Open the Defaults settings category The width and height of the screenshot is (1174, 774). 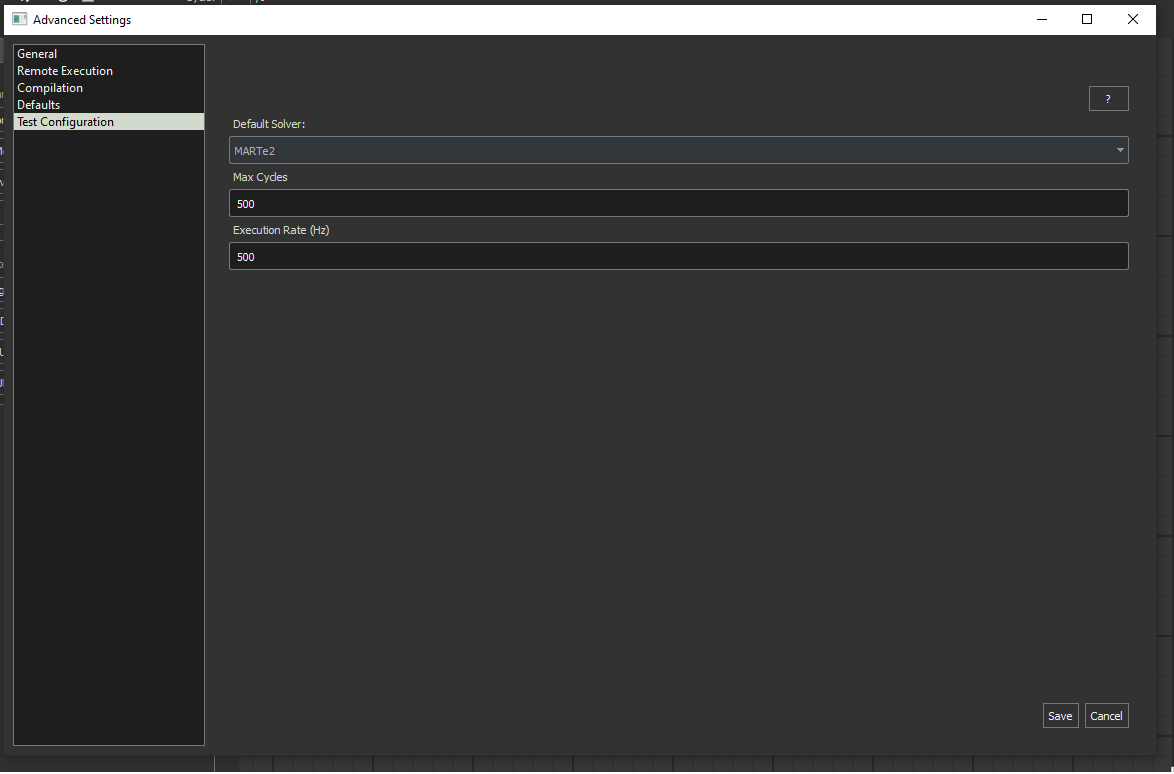point(39,105)
